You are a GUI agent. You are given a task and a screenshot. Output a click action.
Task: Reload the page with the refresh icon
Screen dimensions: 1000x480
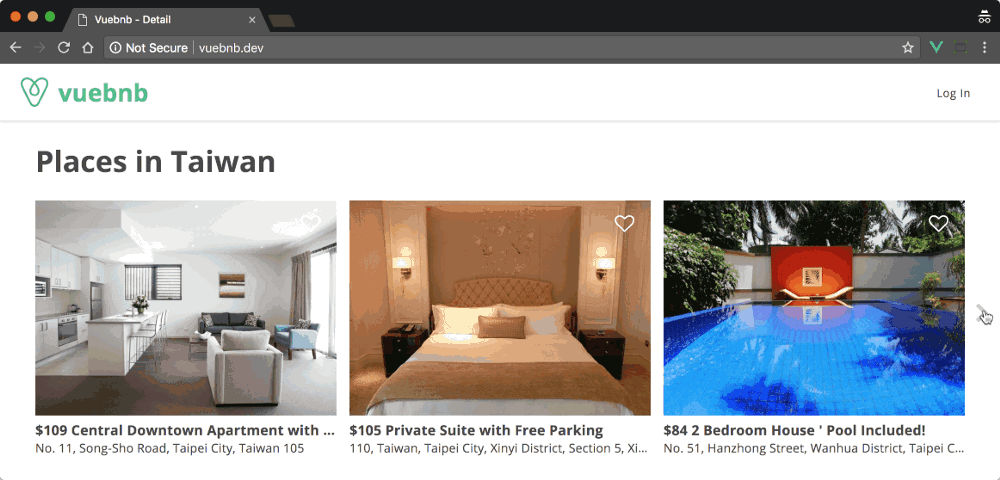click(x=64, y=48)
